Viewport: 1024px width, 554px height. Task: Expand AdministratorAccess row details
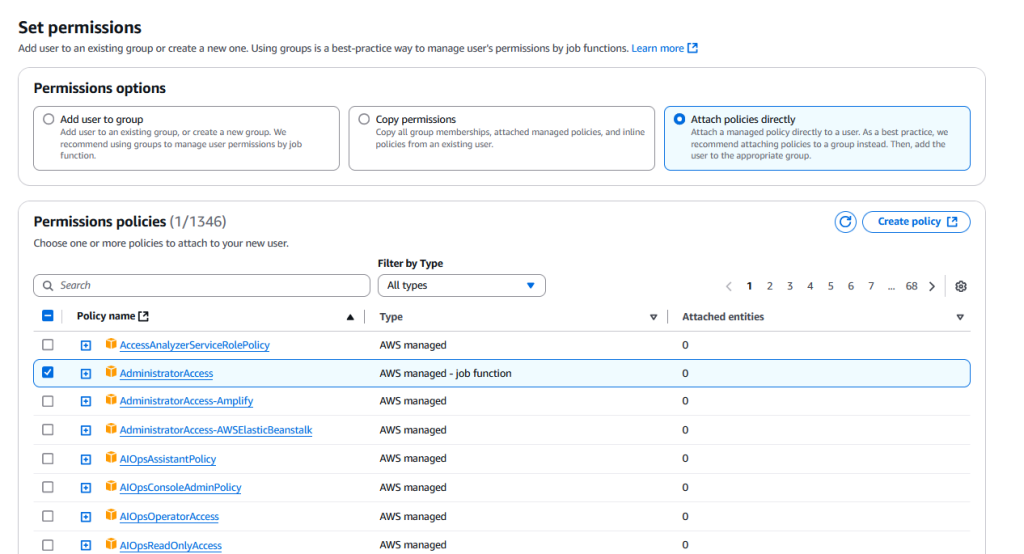(86, 374)
